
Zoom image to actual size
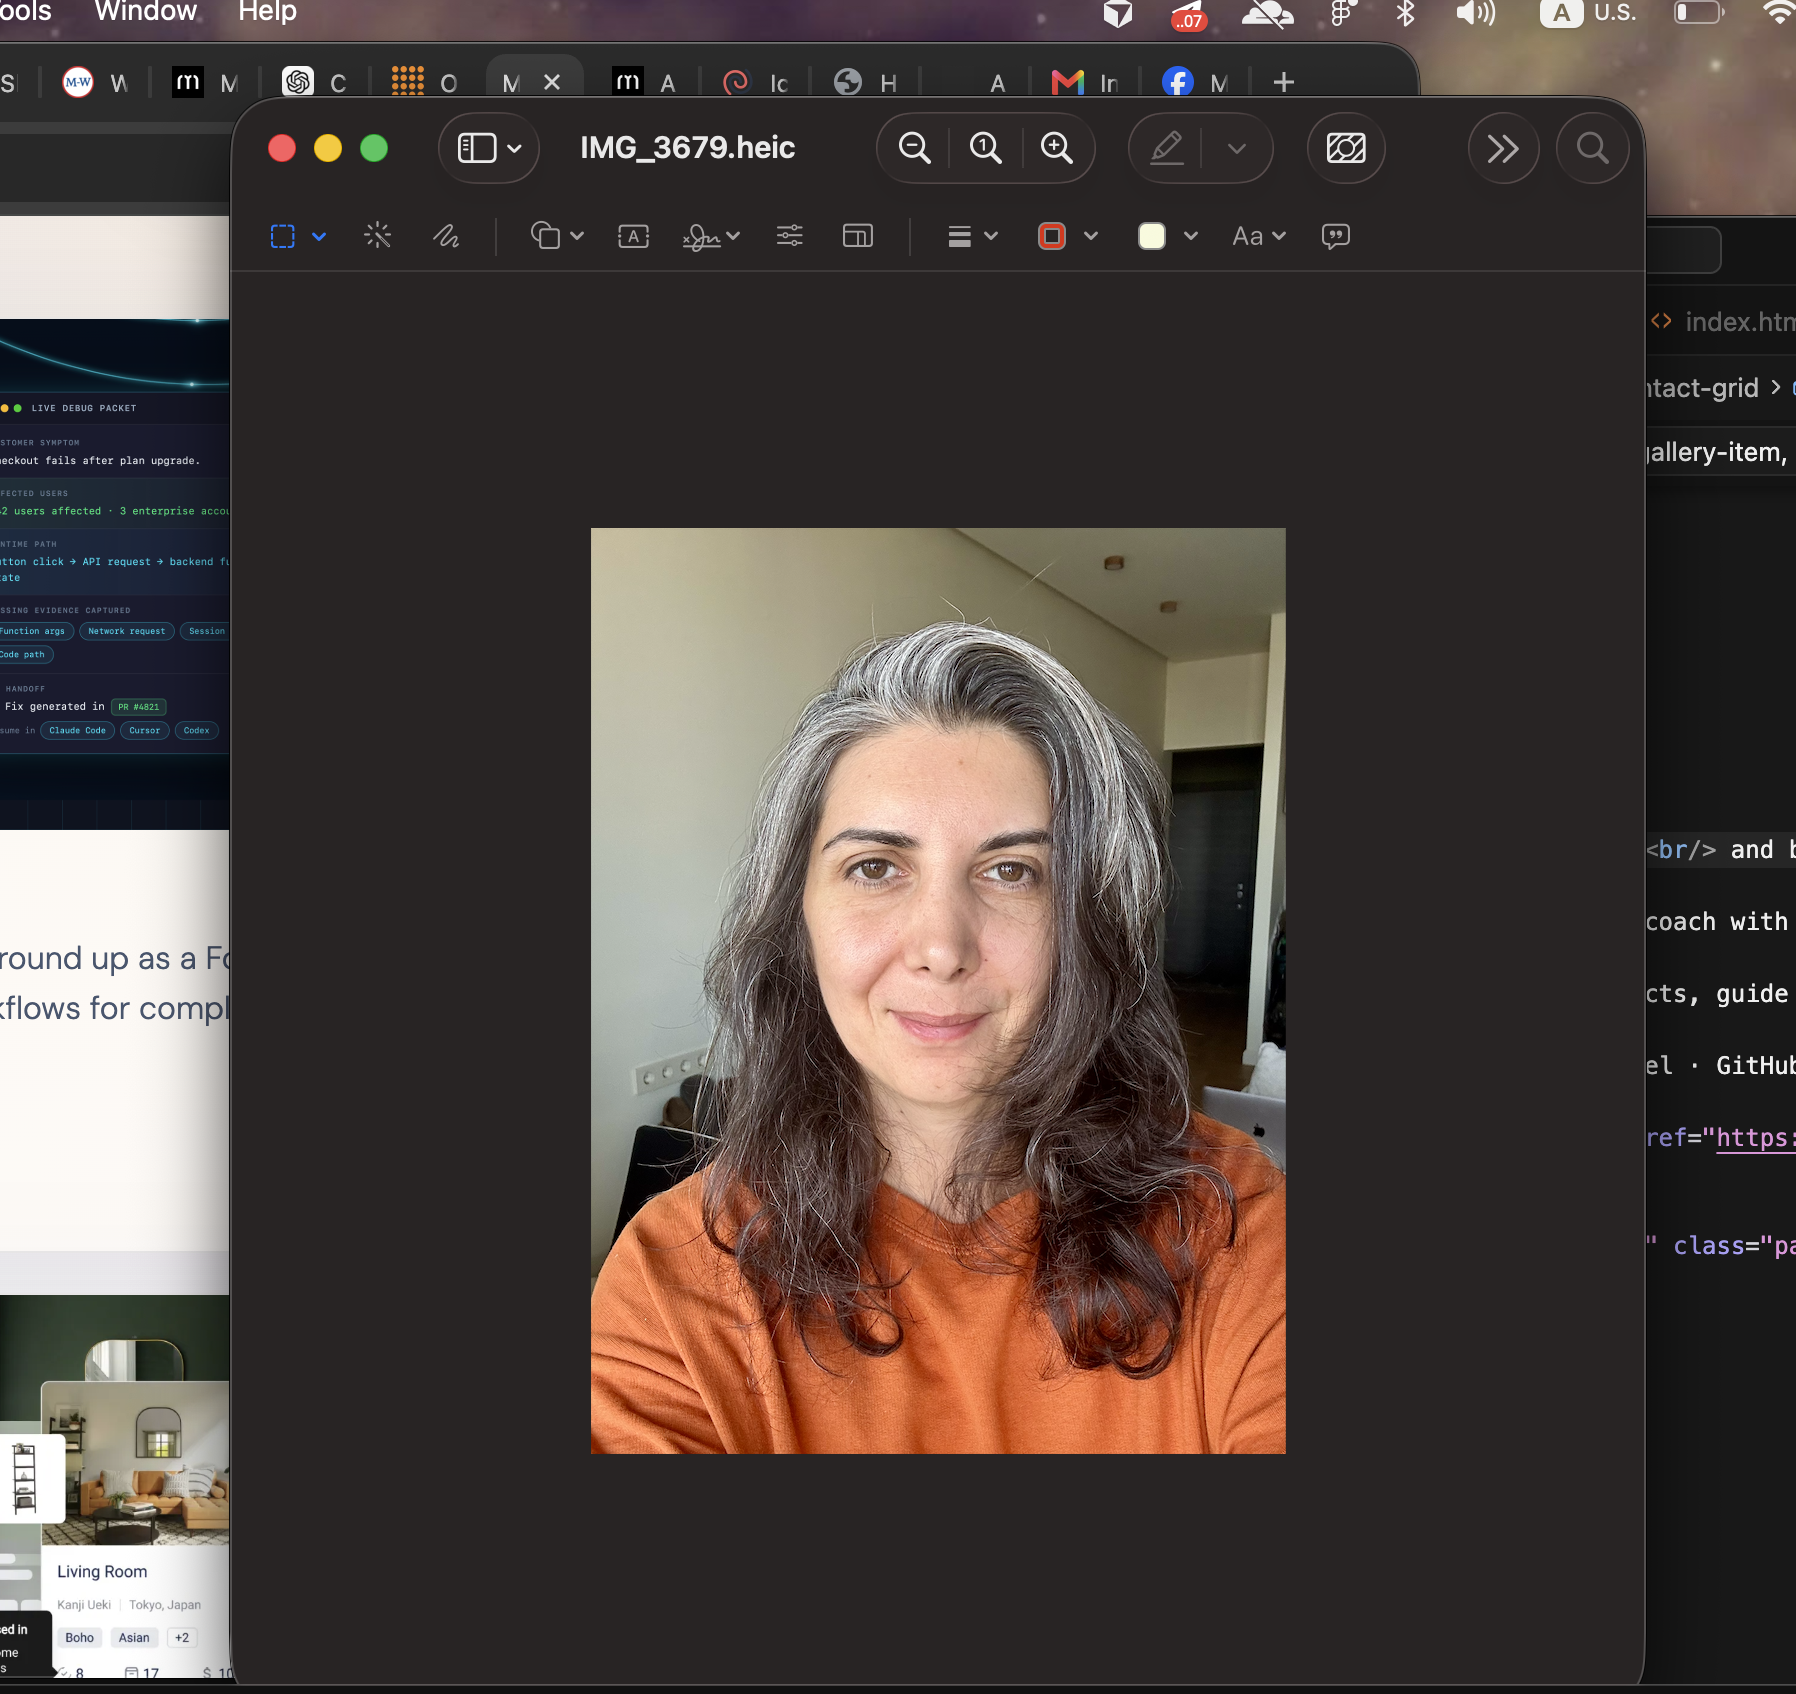pos(985,148)
